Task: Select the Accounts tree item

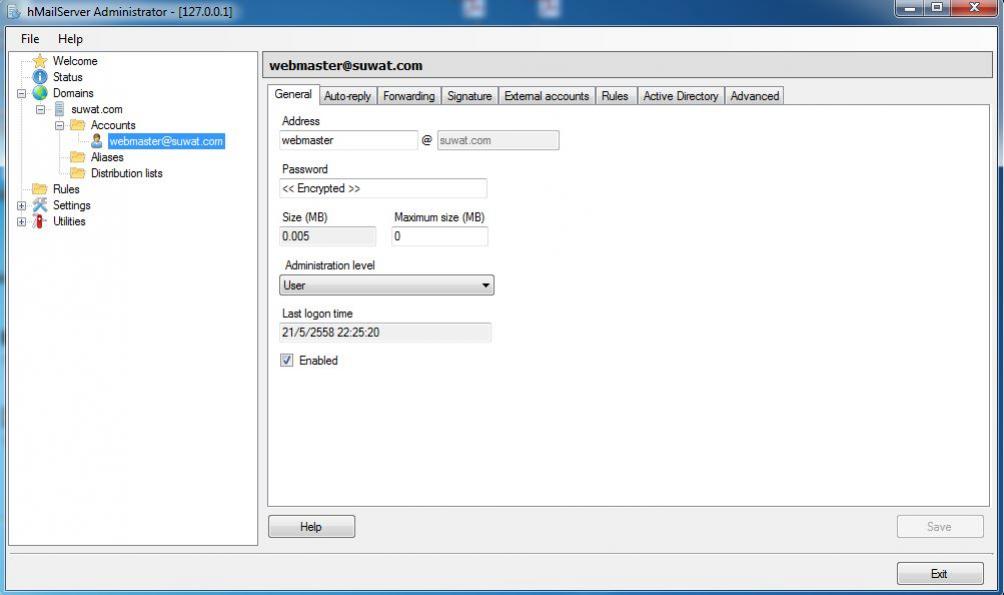Action: 113,125
